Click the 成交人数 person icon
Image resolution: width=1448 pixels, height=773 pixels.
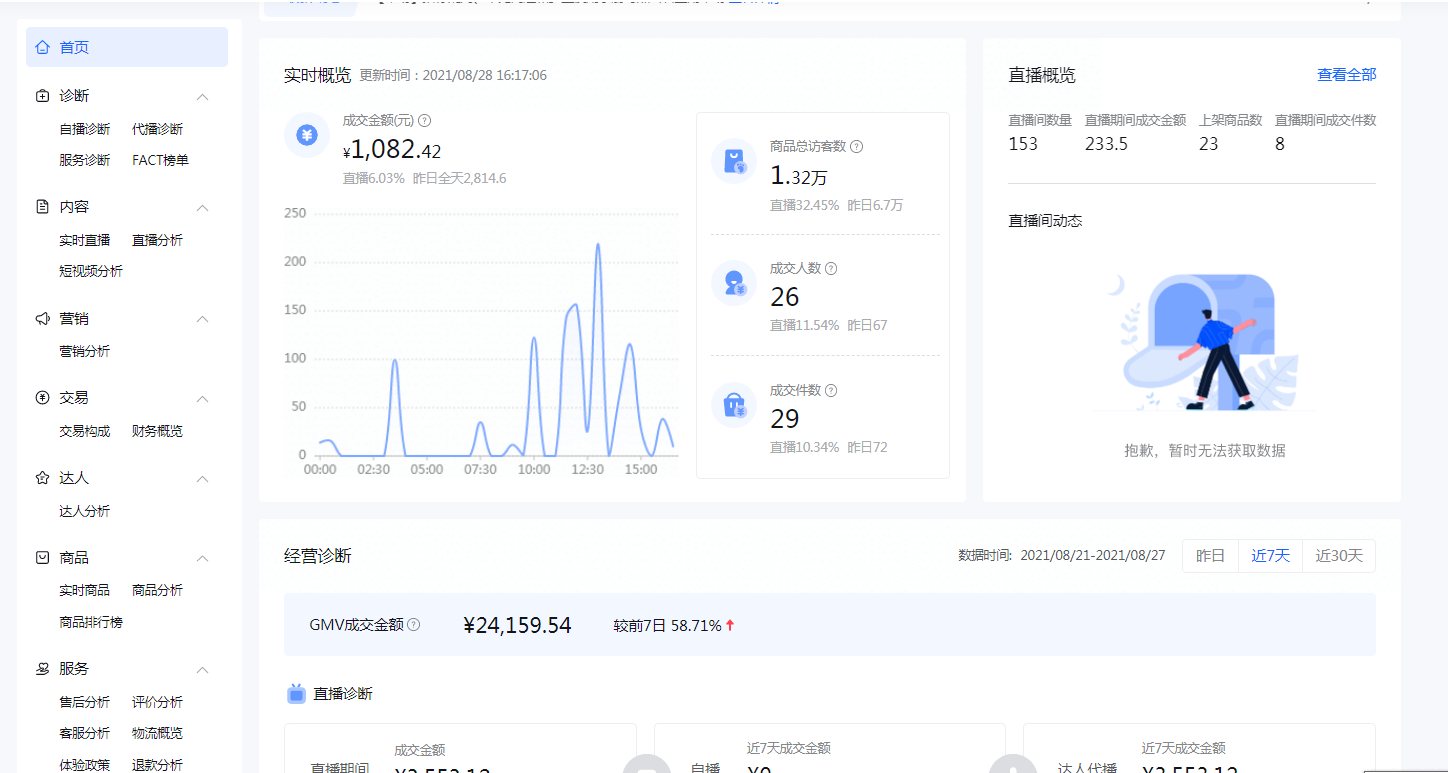click(x=734, y=283)
